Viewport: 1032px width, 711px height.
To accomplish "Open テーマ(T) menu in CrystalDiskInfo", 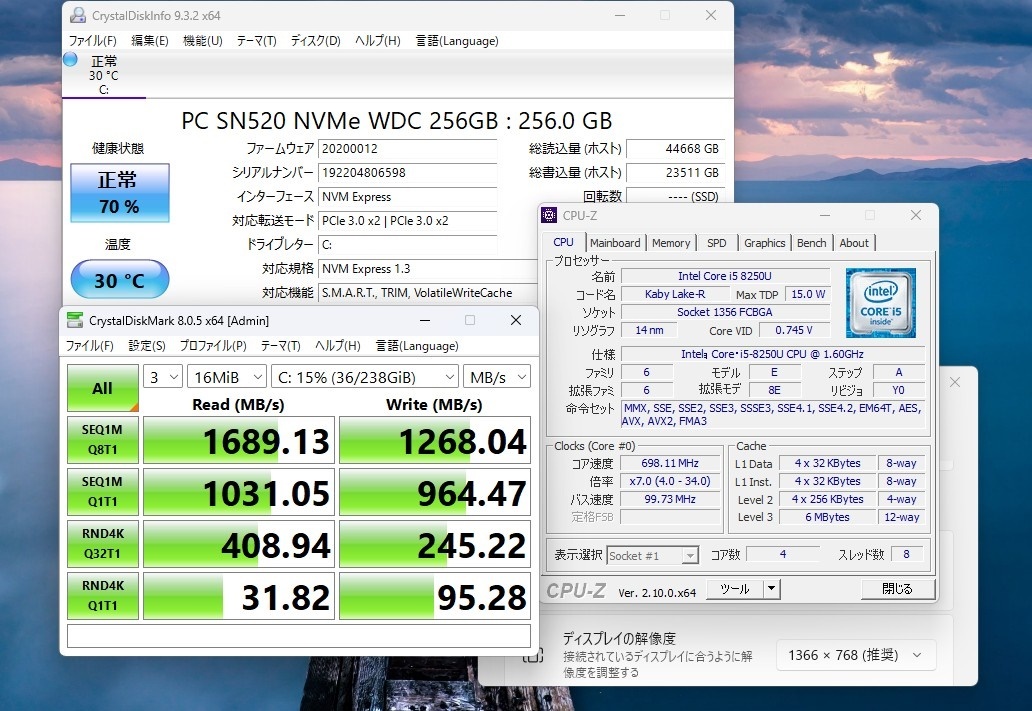I will [256, 41].
